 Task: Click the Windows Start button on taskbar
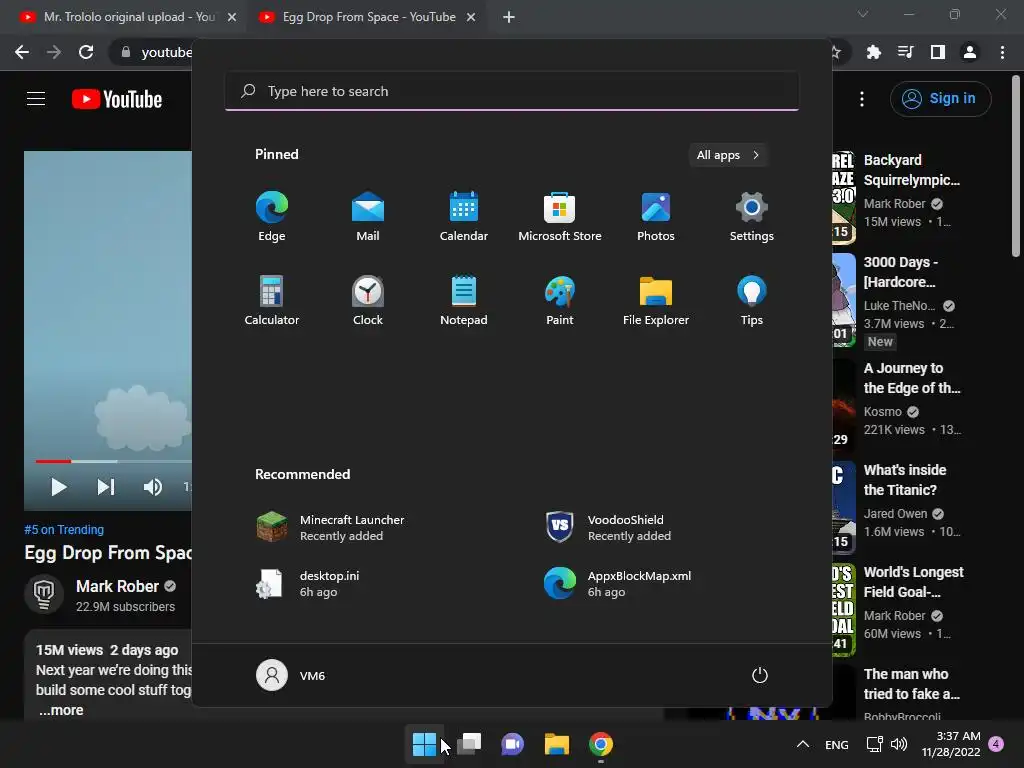click(424, 744)
